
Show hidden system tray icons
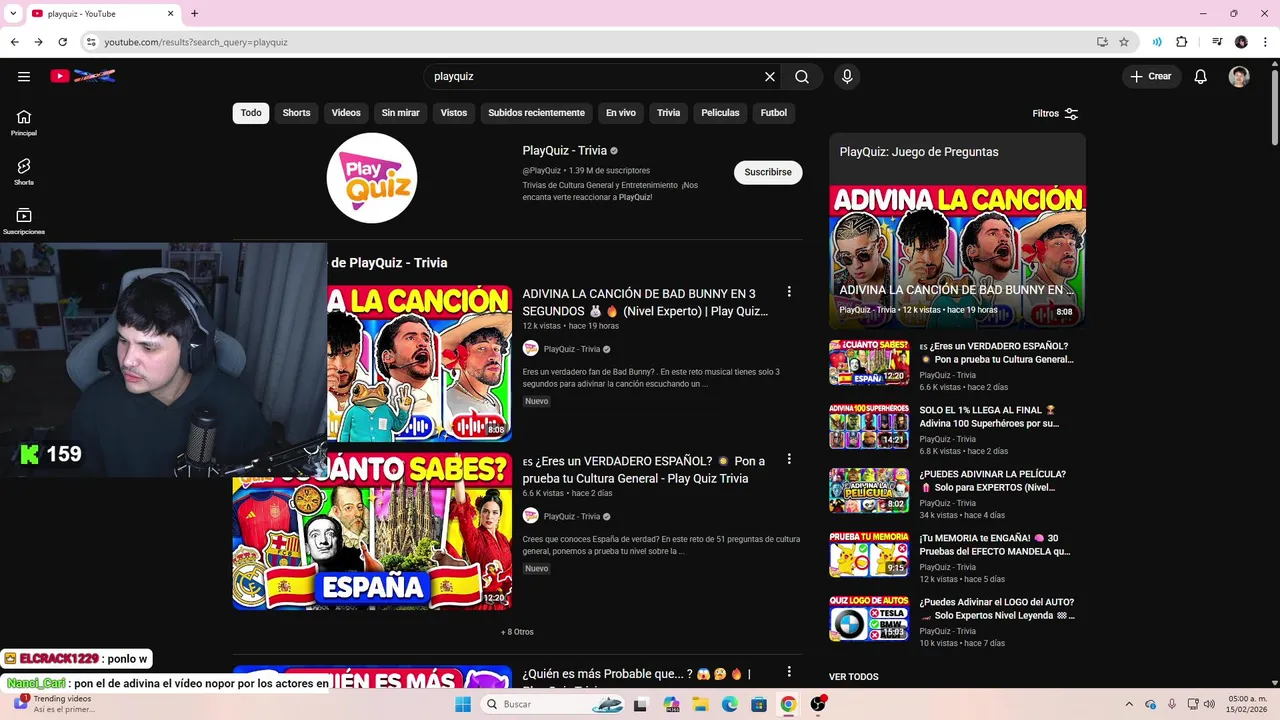pos(1129,704)
